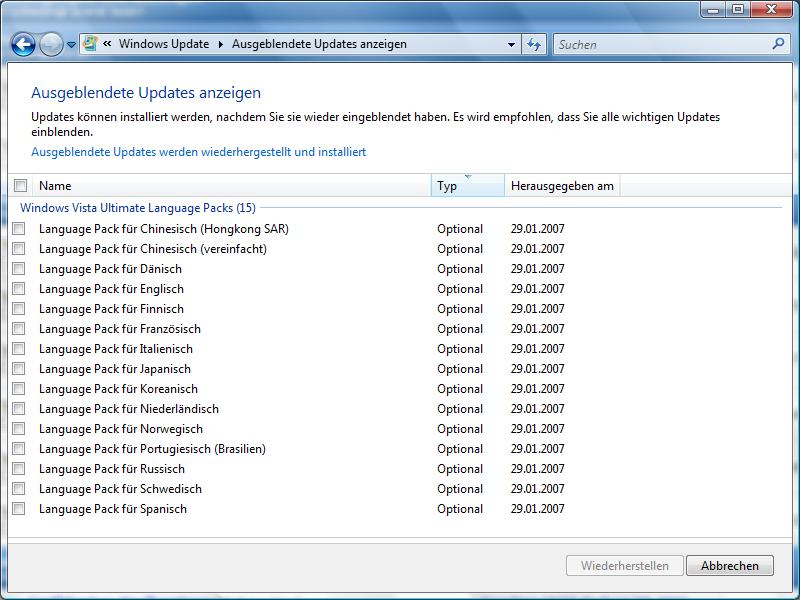
Task: Check the Finnisch language pack checkbox
Action: pos(19,309)
